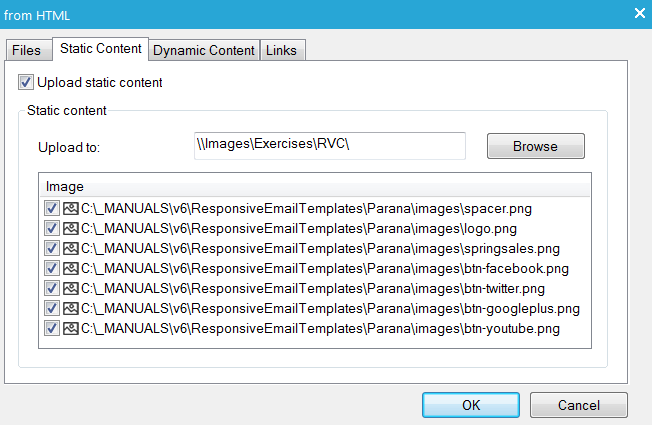652x425 pixels.
Task: Toggle the btn-twitter.png checkbox
Action: pyautogui.click(x=52, y=288)
